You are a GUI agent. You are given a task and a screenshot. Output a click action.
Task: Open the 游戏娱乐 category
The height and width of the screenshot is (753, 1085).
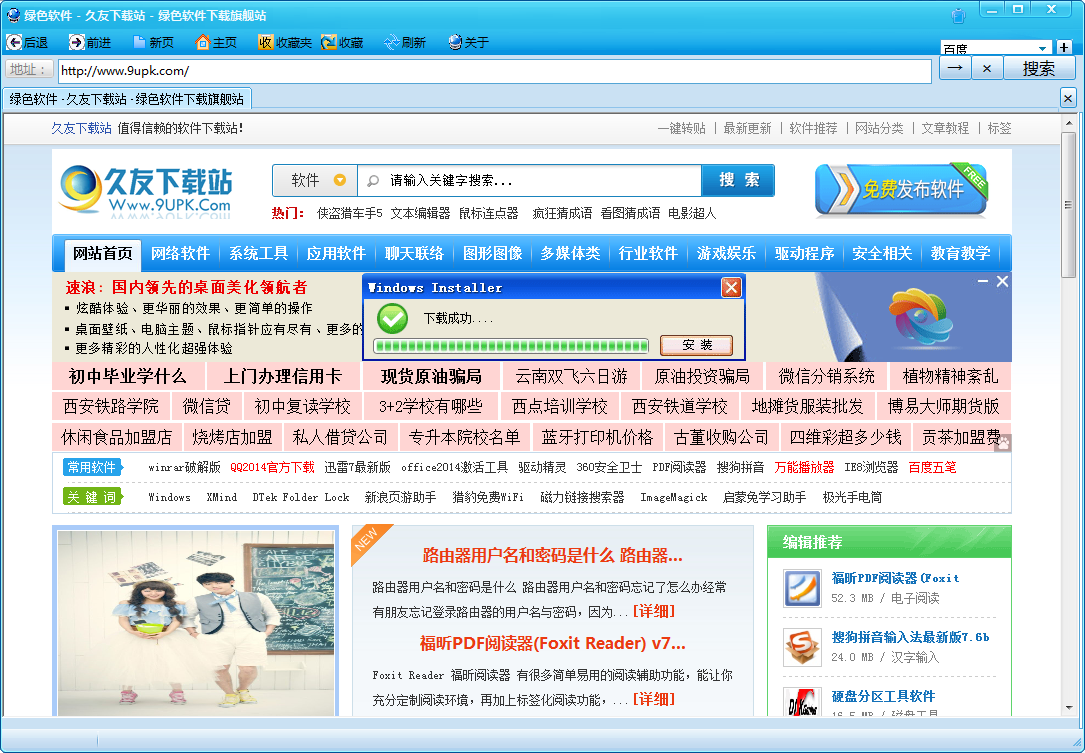coord(727,253)
